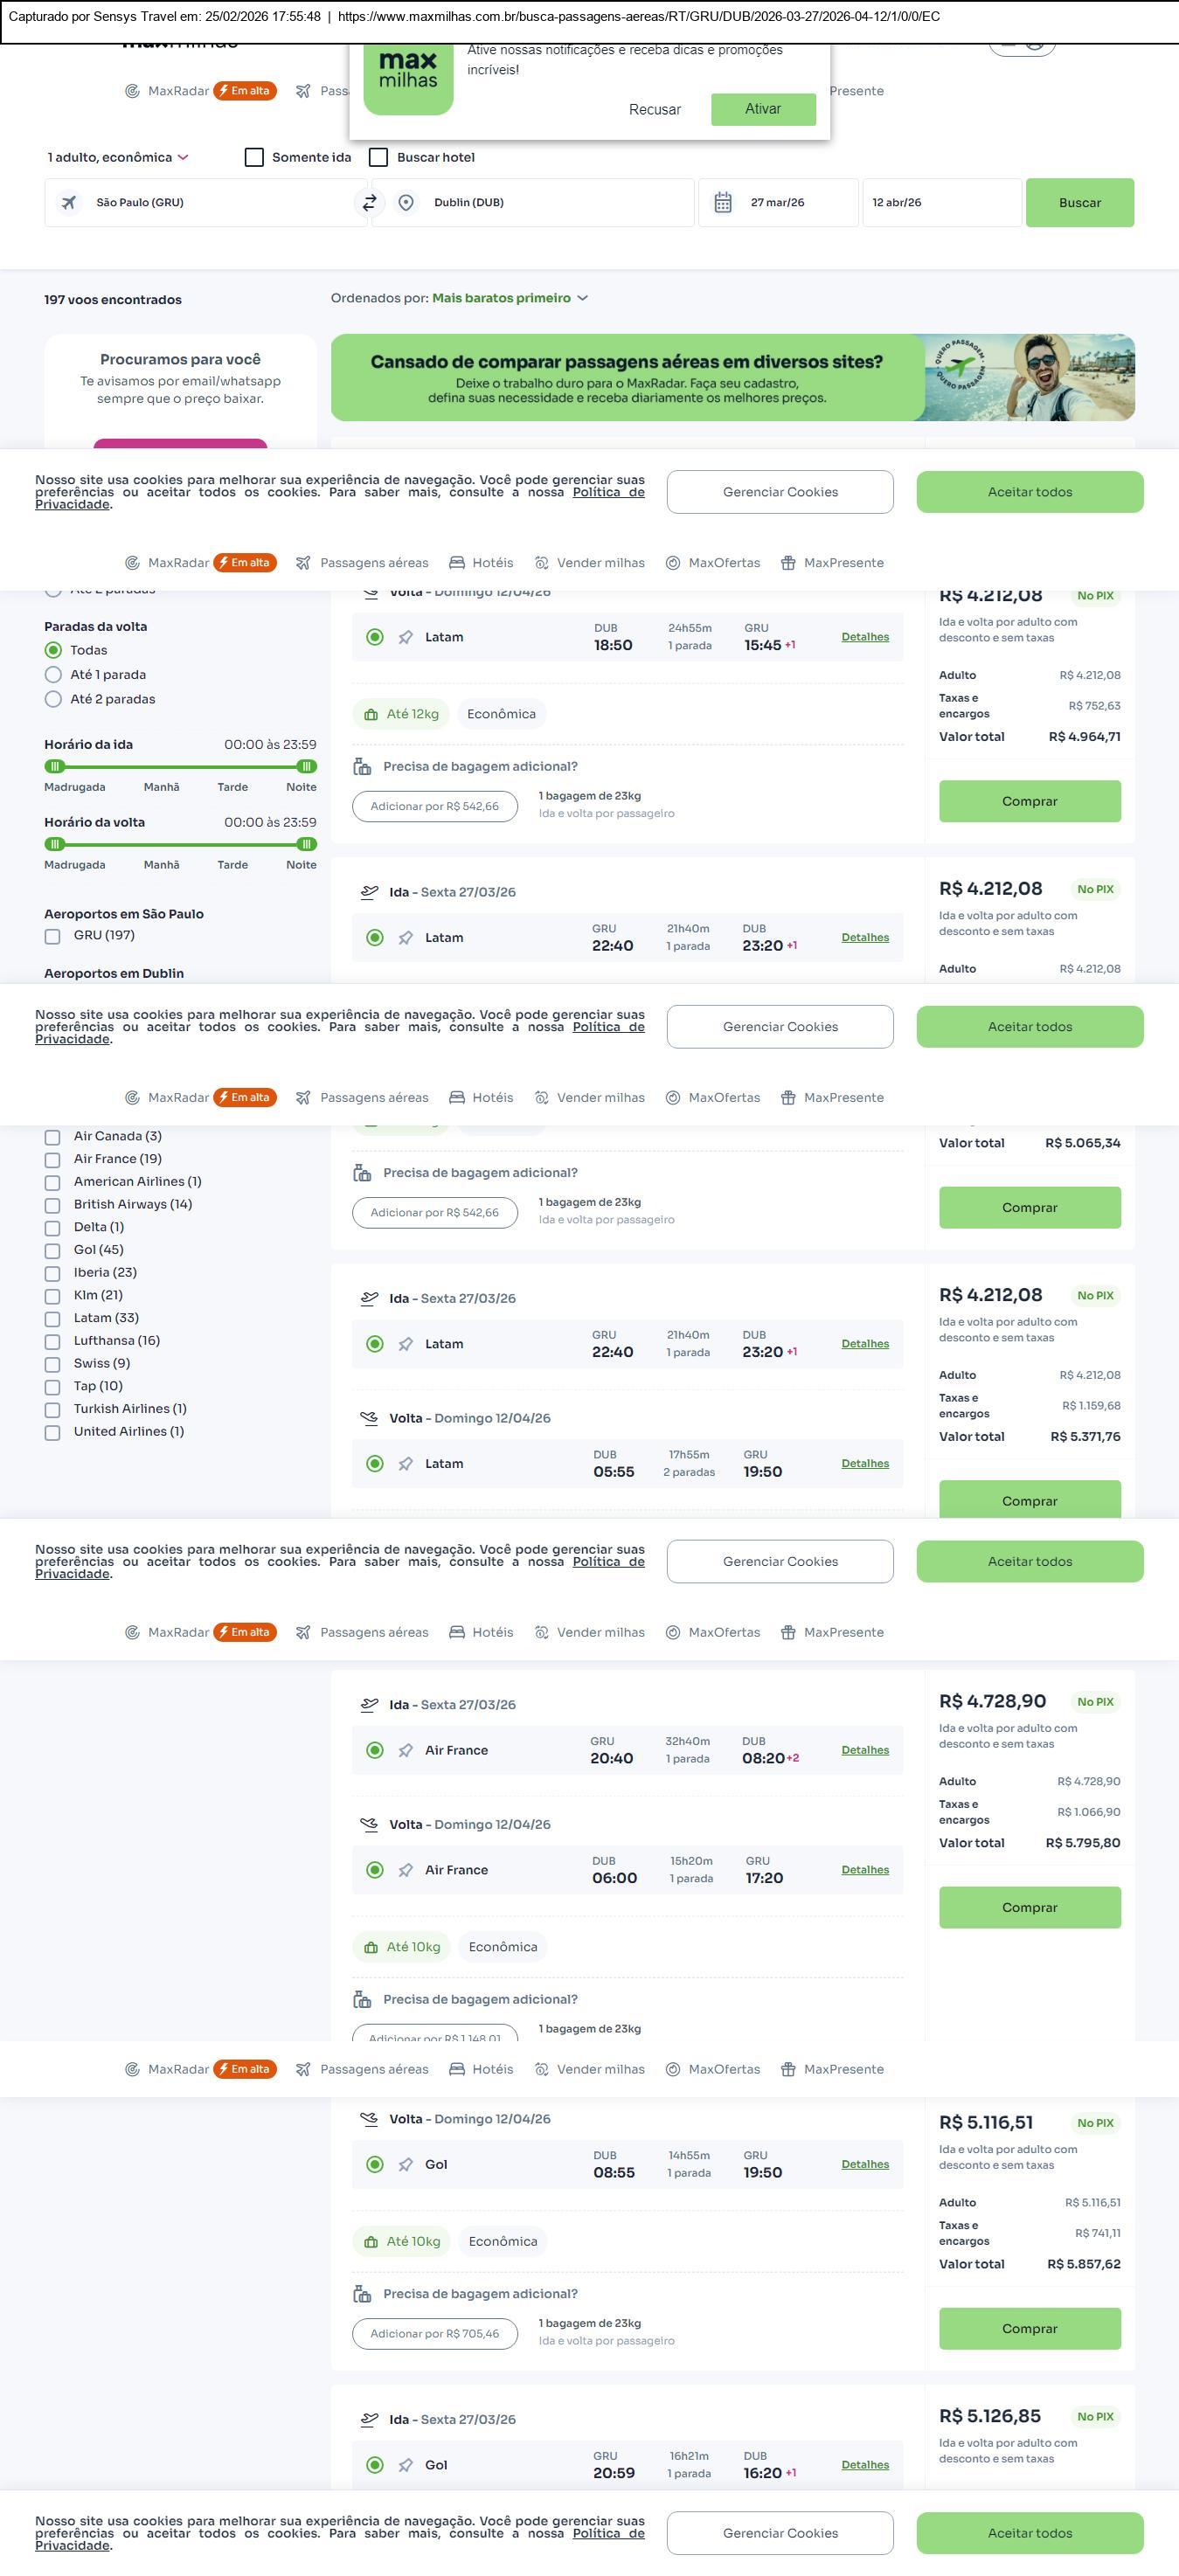The image size is (1179, 2576).
Task: Enable the Somente ida checkbox
Action: [x=254, y=157]
